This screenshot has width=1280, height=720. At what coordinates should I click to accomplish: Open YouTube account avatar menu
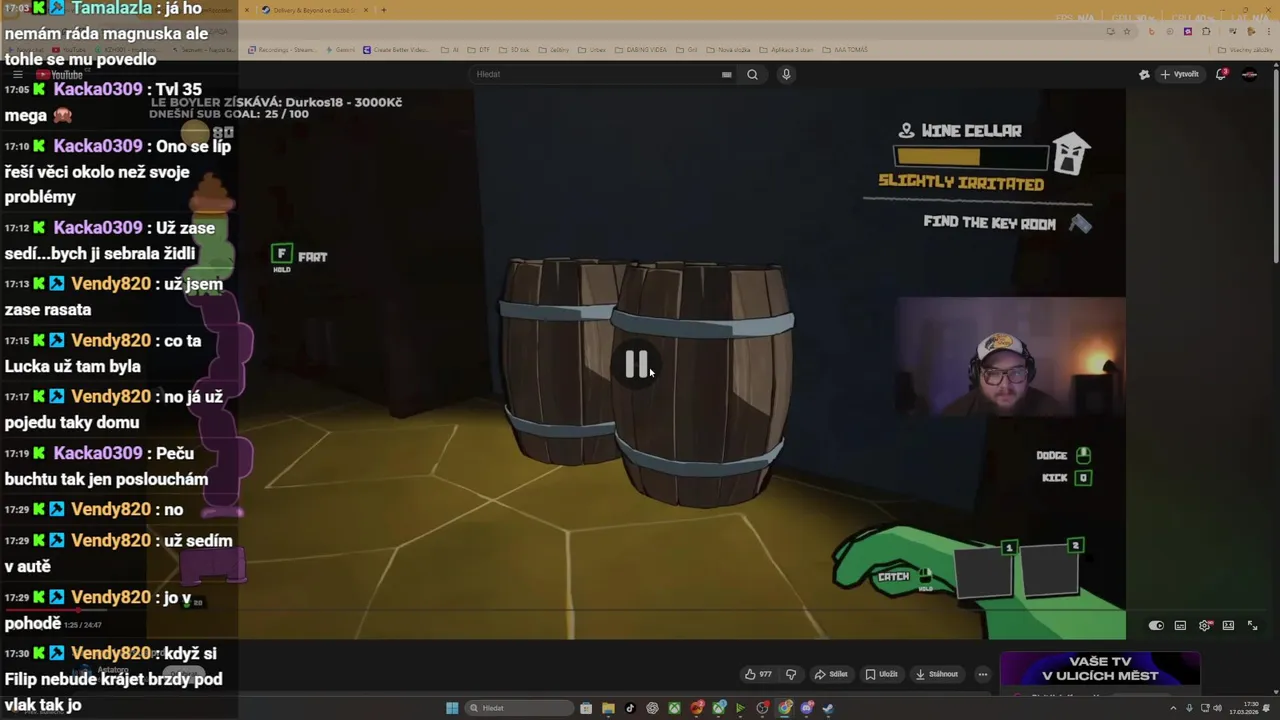click(1250, 74)
